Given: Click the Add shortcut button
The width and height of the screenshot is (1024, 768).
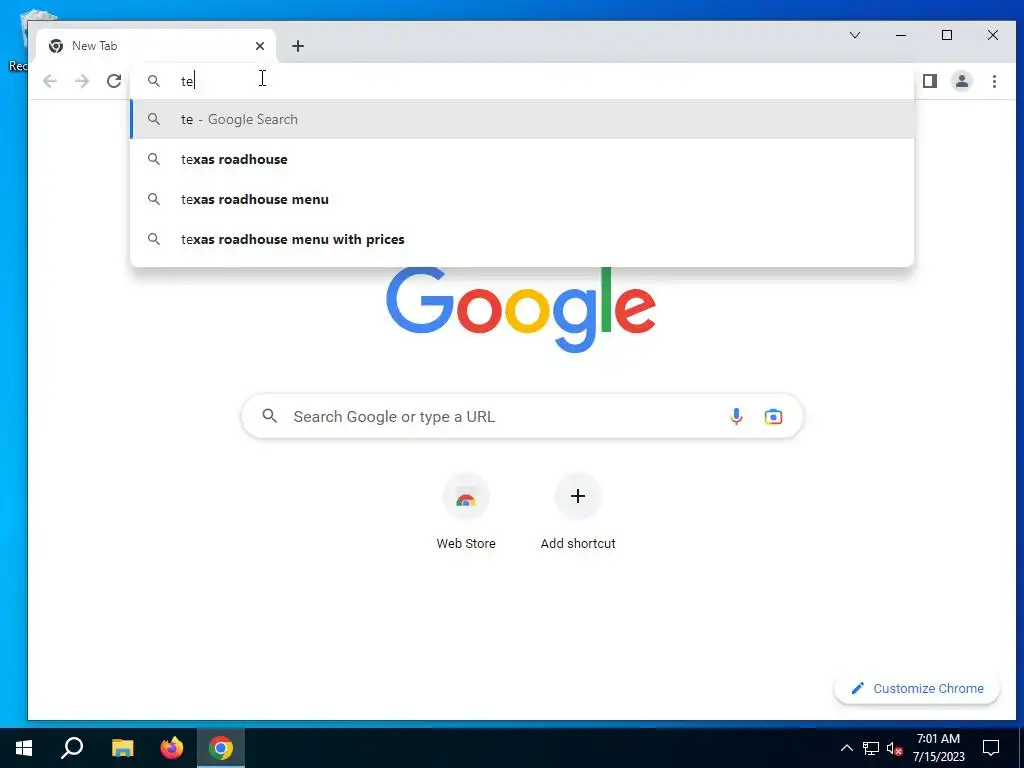Looking at the screenshot, I should click(x=578, y=512).
